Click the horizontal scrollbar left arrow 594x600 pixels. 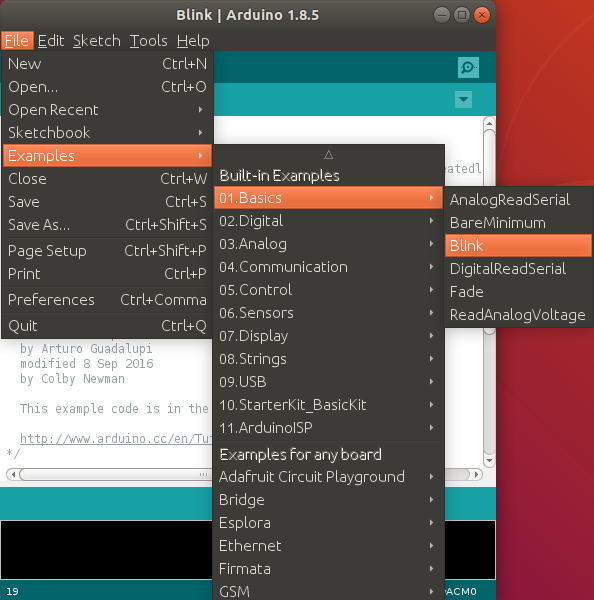tap(13, 474)
